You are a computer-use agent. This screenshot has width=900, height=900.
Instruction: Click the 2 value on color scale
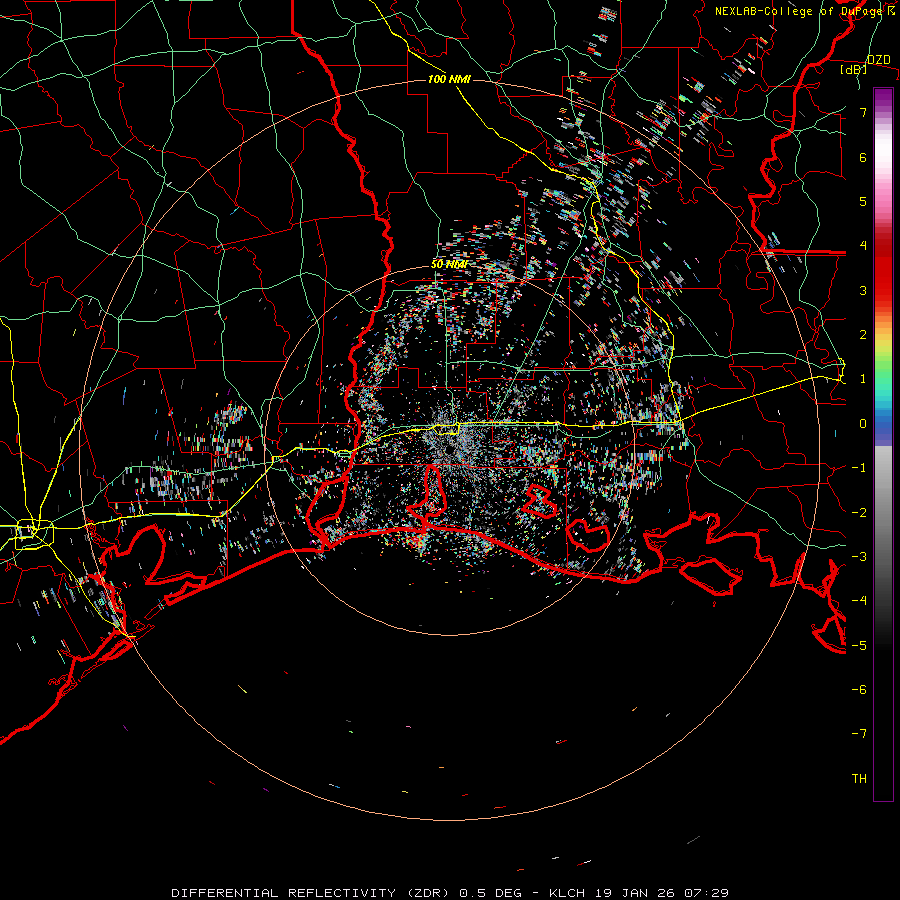pyautogui.click(x=863, y=335)
